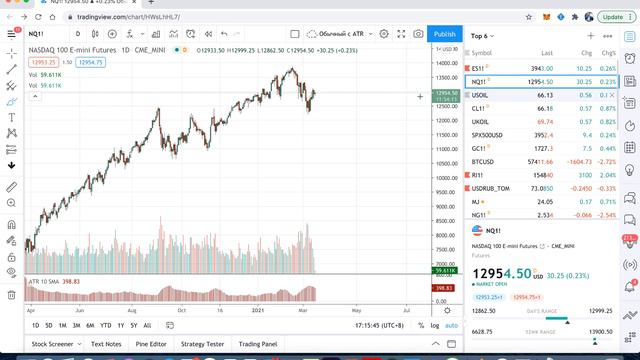
Task: Open the economic Calendar sidebar panel
Action: pos(630,147)
